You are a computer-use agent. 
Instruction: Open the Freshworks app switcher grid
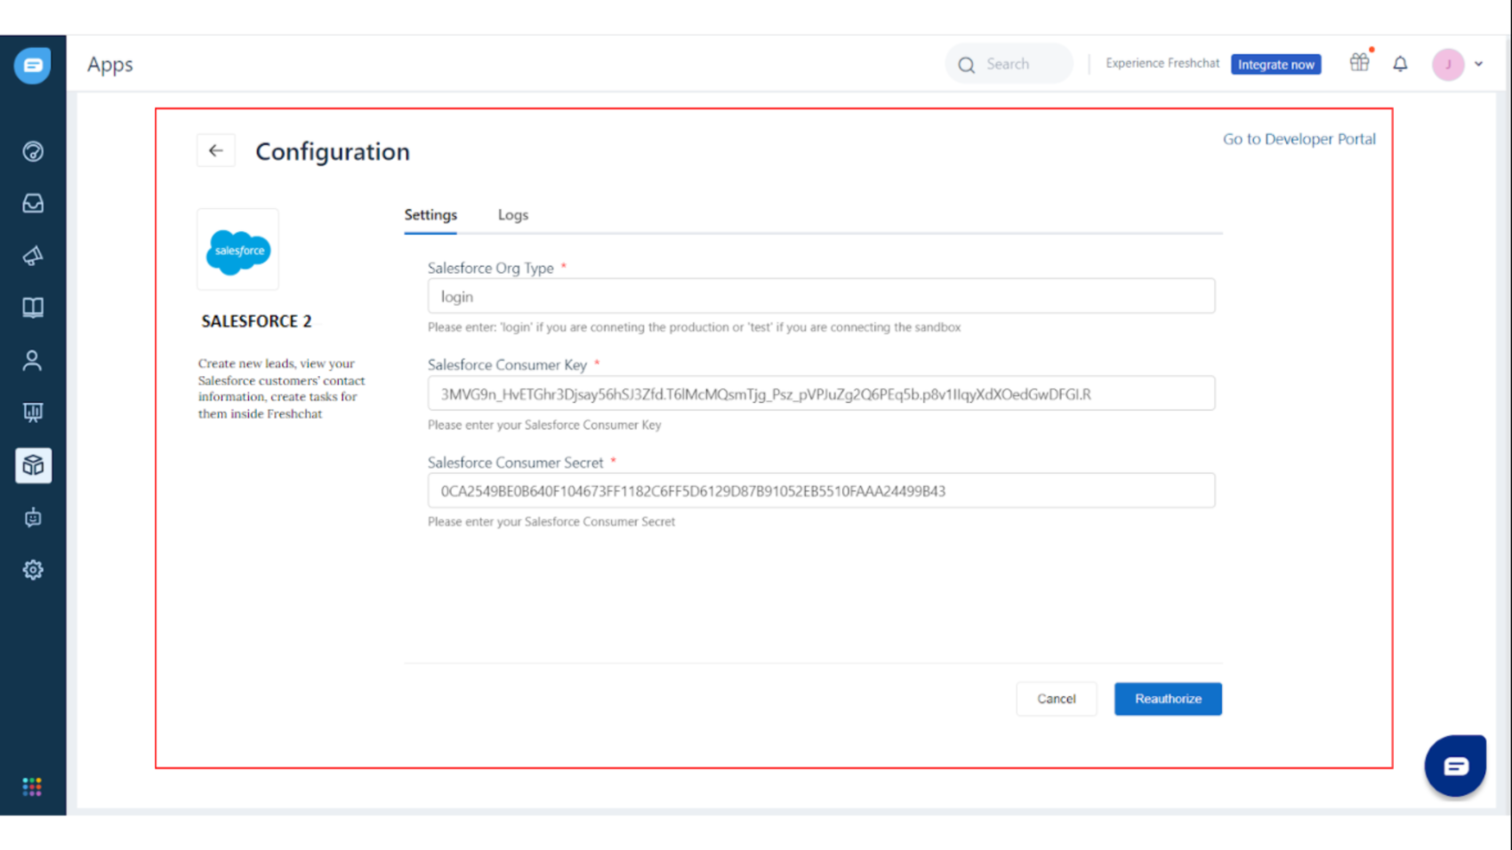(33, 786)
